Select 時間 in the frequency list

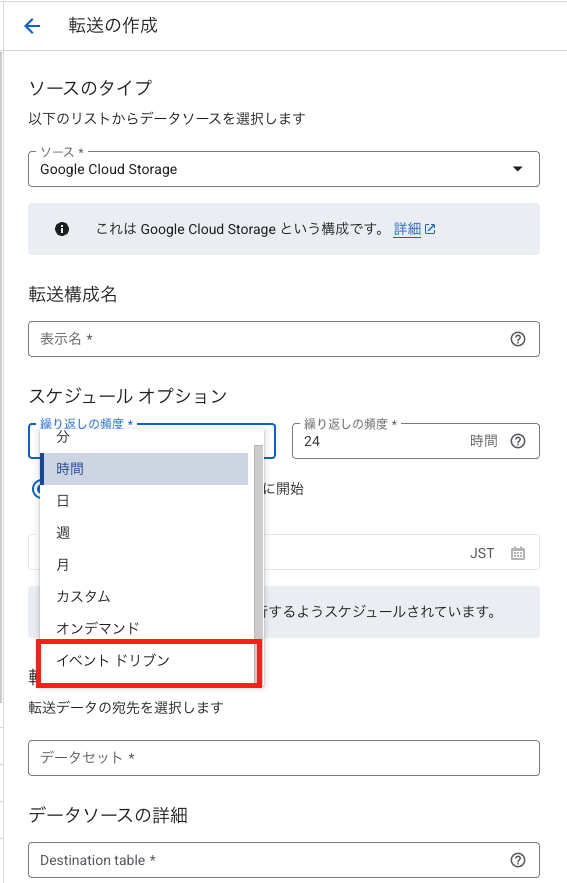tap(144, 469)
